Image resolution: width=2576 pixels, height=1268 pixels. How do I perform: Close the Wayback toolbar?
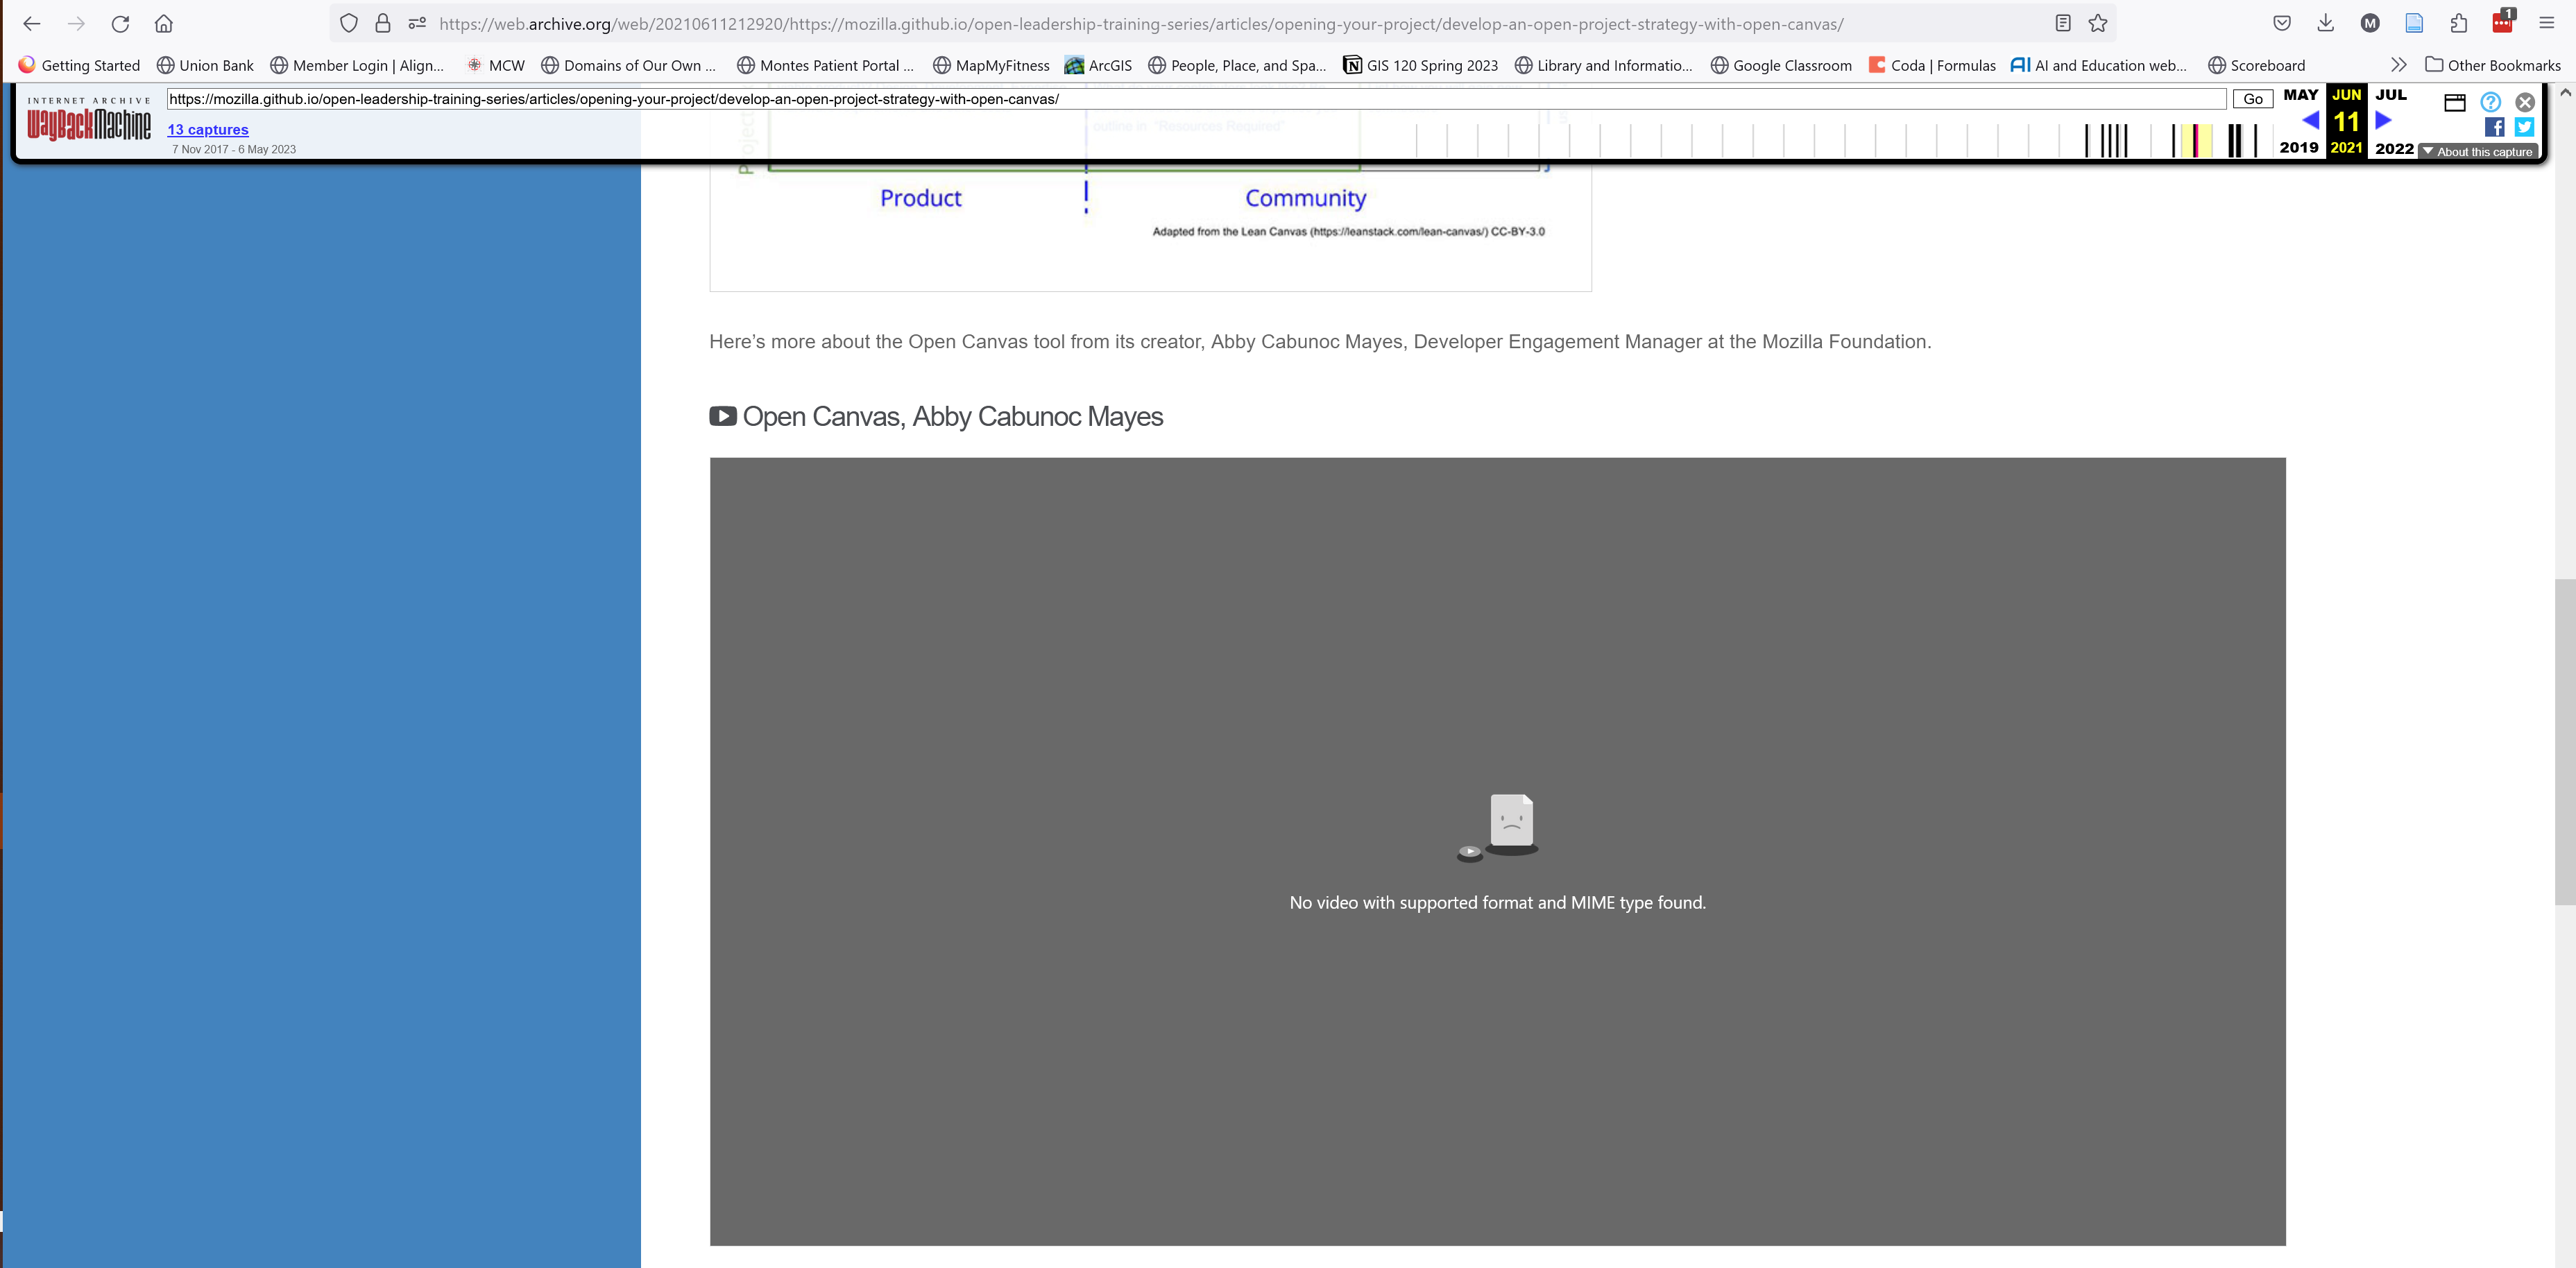[x=2525, y=102]
